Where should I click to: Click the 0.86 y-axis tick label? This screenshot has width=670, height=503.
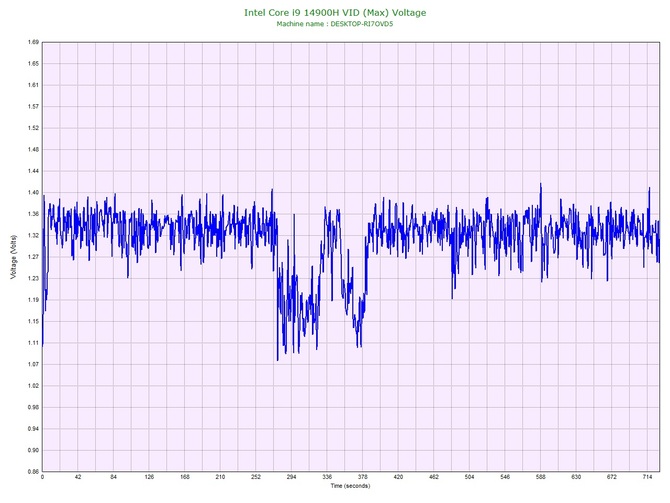(x=33, y=472)
